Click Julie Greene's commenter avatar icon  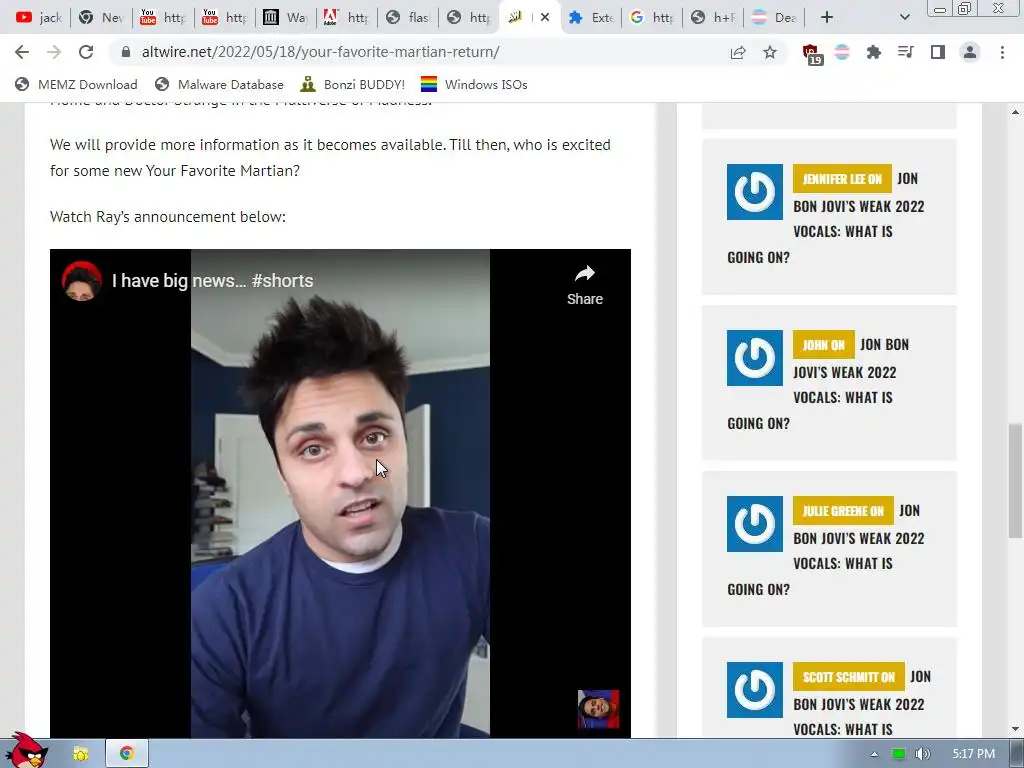click(754, 524)
